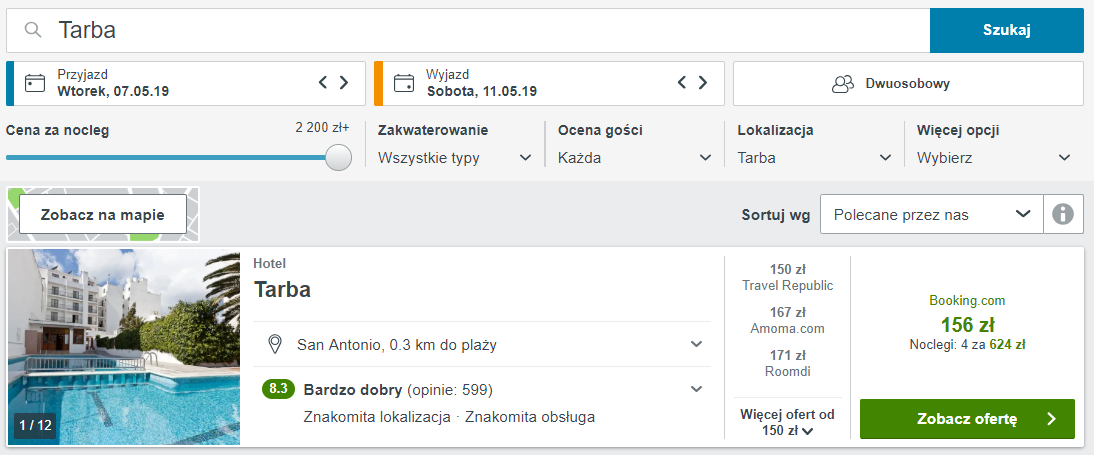This screenshot has width=1094, height=455.
Task: Click the Zobacz ofertę button
Action: click(x=967, y=419)
